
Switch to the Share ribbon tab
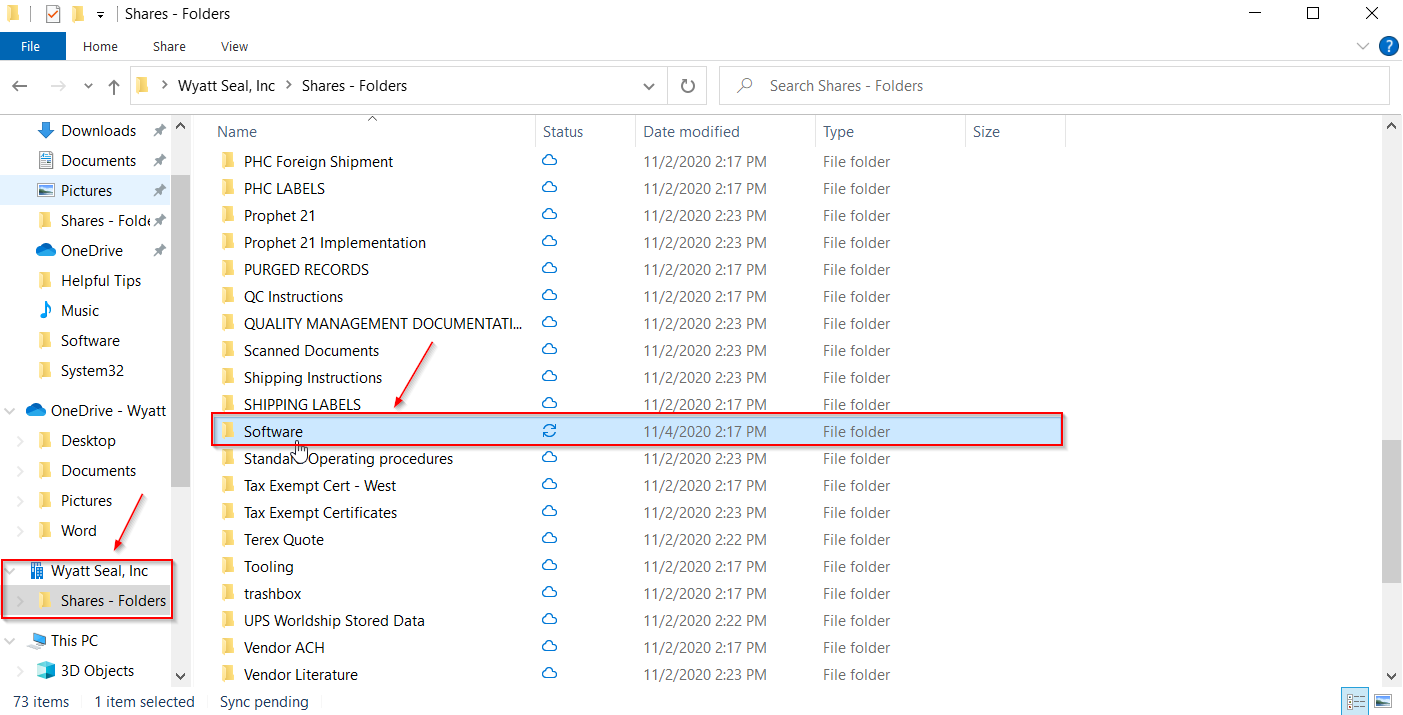coord(169,46)
